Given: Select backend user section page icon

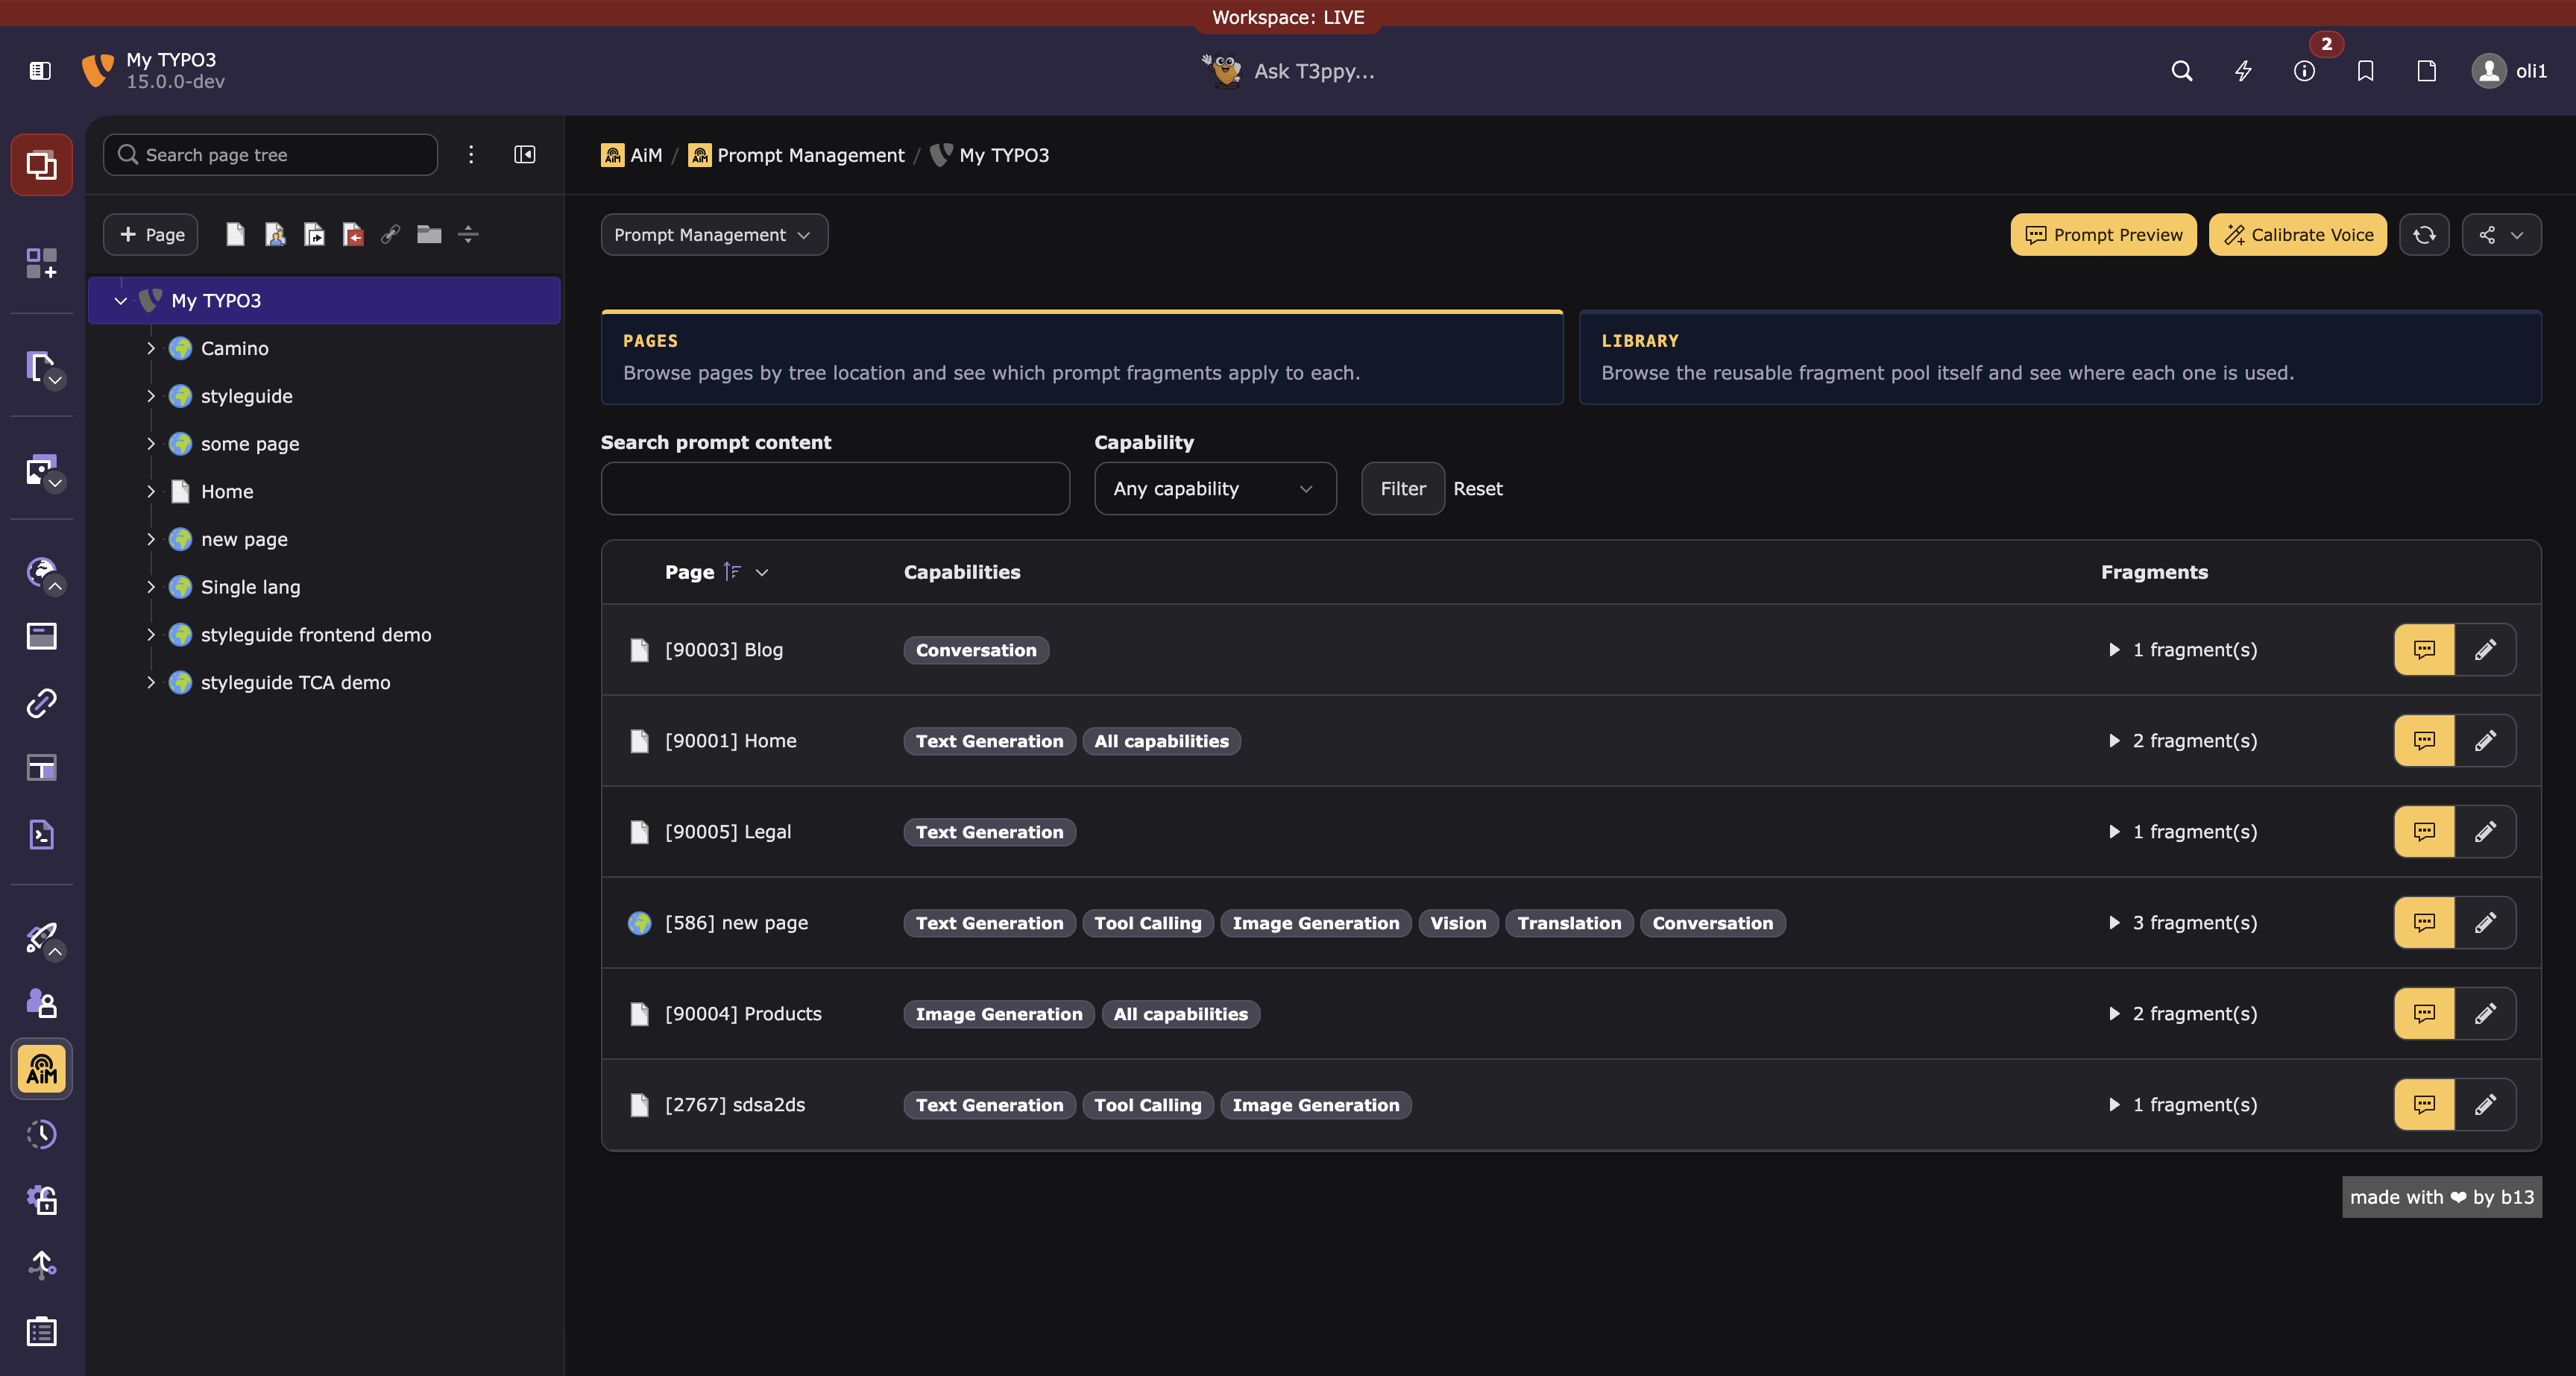Looking at the screenshot, I should [275, 235].
